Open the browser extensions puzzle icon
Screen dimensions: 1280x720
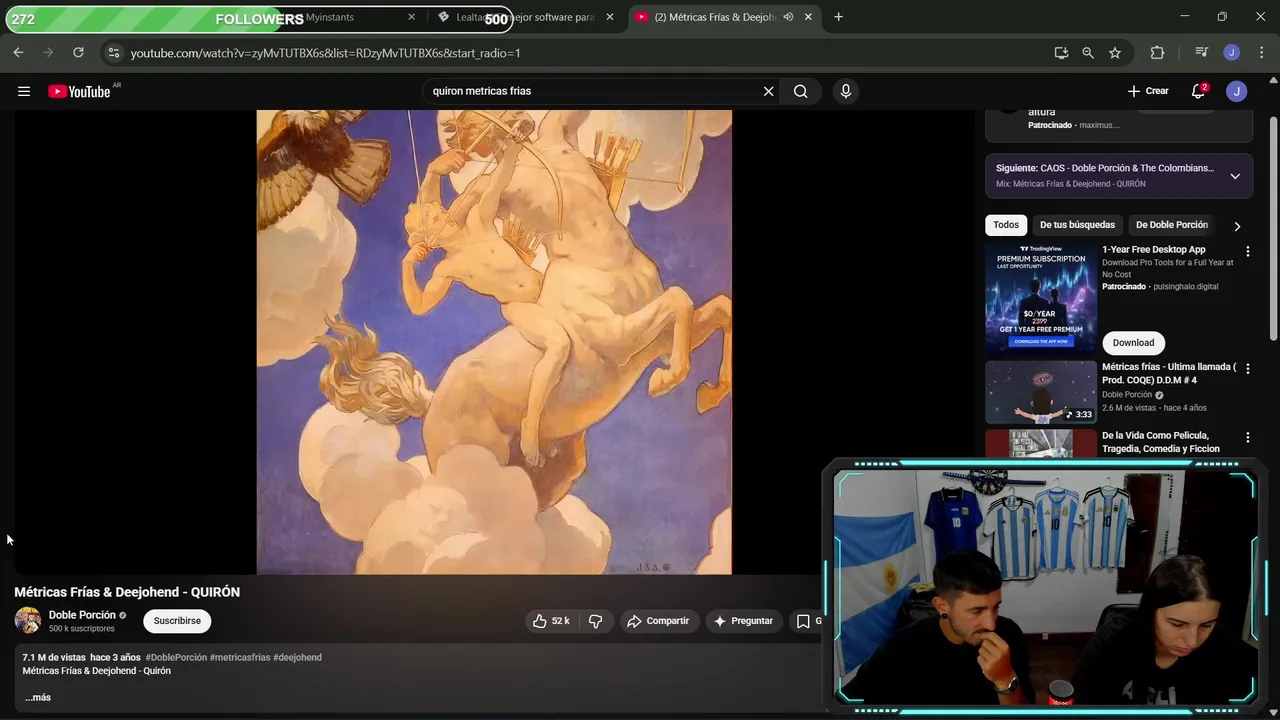point(1157,53)
